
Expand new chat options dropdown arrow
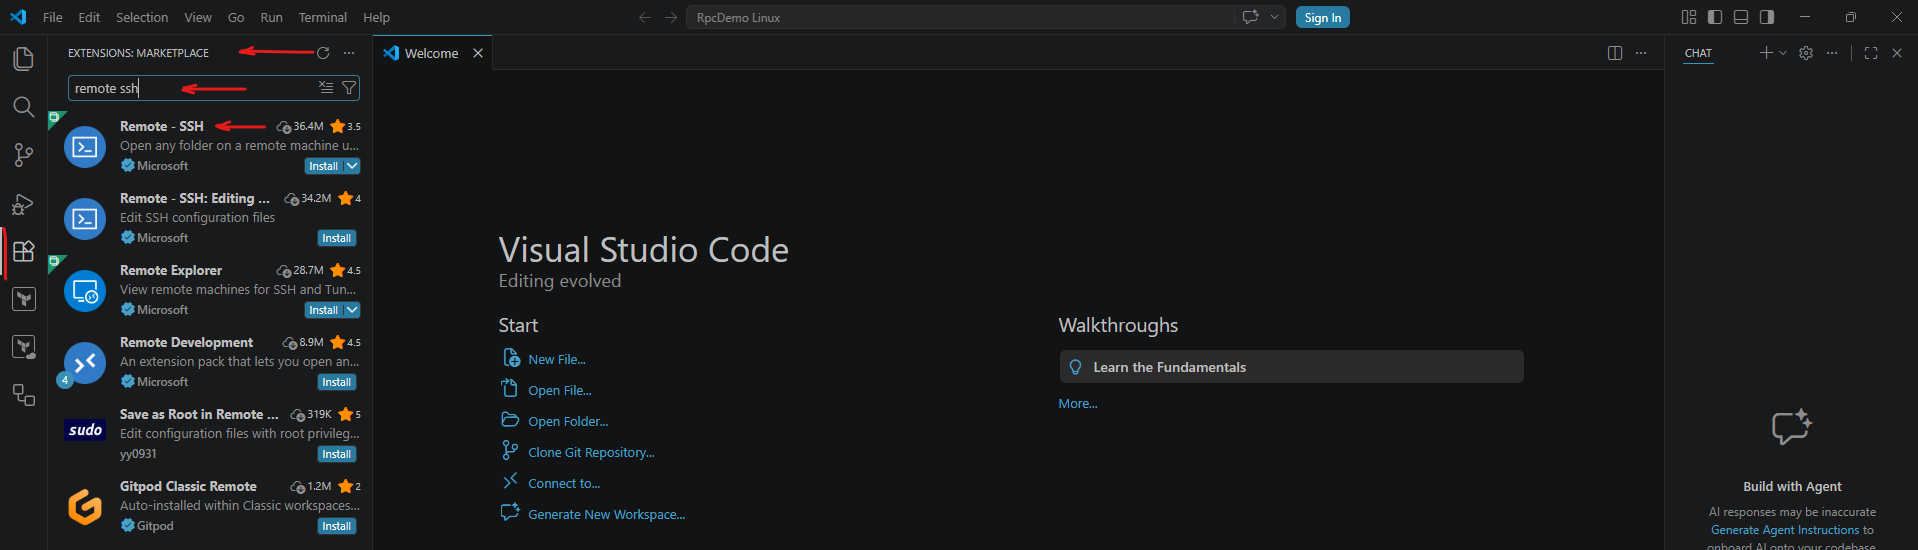click(x=1783, y=53)
